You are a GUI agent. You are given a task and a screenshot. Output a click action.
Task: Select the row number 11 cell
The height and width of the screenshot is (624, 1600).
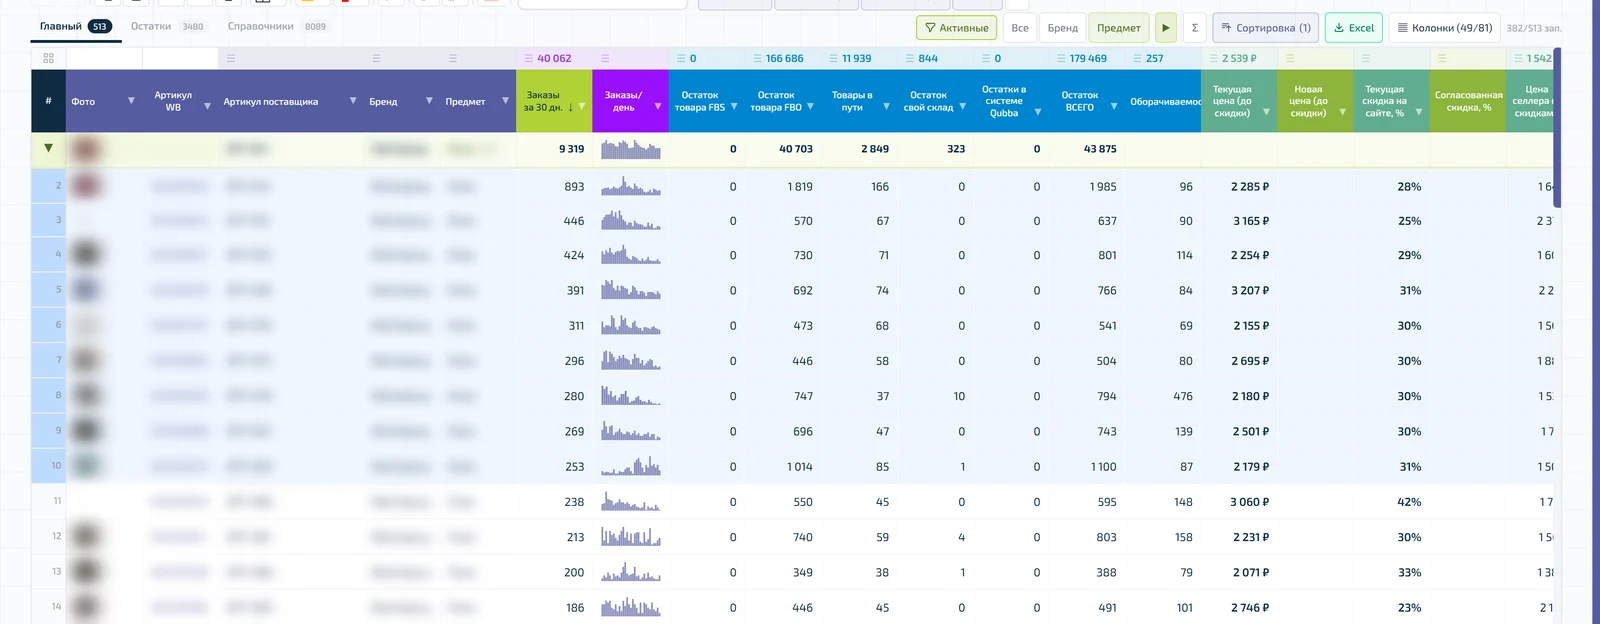pos(48,502)
